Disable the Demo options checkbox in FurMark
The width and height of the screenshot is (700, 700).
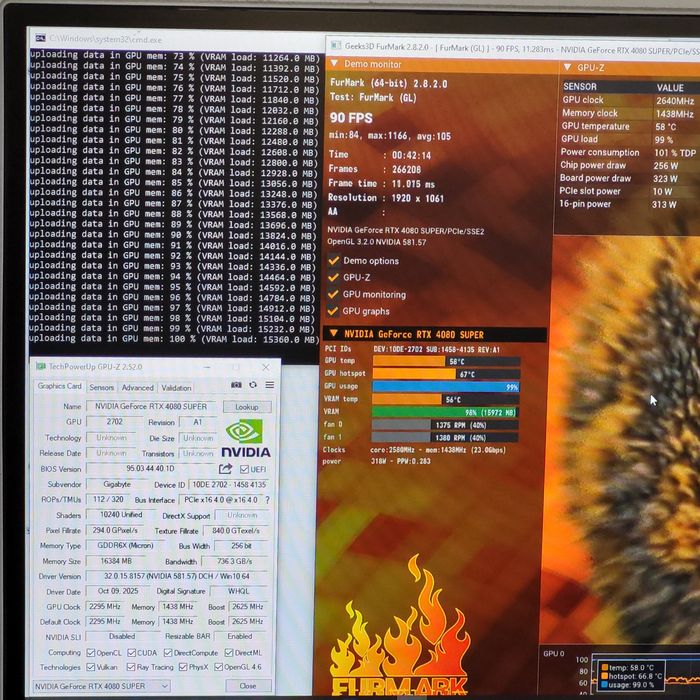[333, 260]
